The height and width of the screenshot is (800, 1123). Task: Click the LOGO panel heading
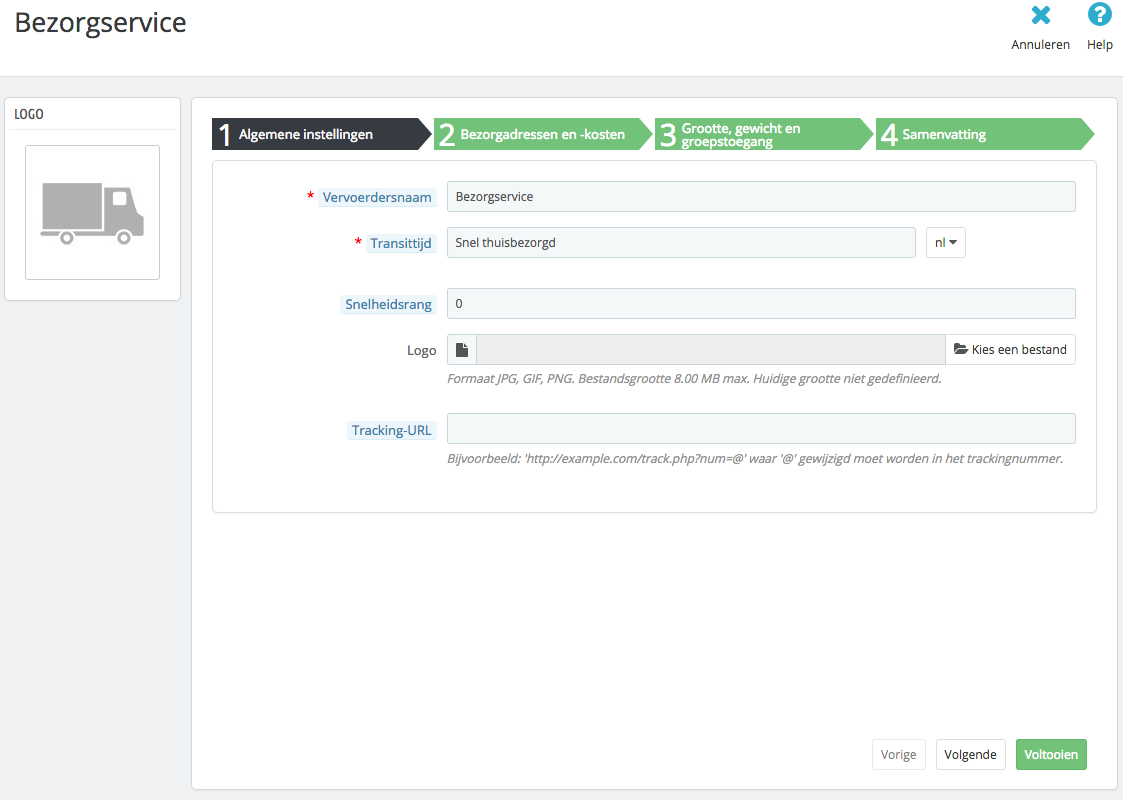click(29, 114)
